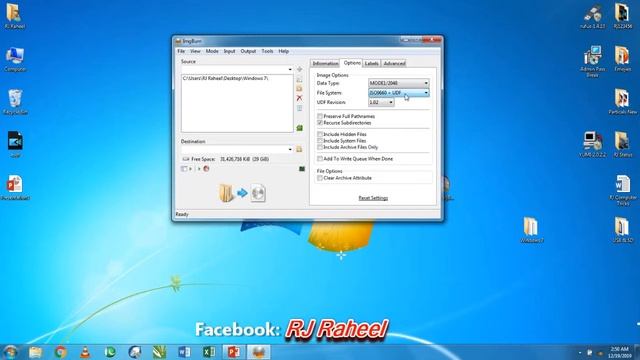Open the Tools menu
The image size is (640, 360).
[x=267, y=51]
